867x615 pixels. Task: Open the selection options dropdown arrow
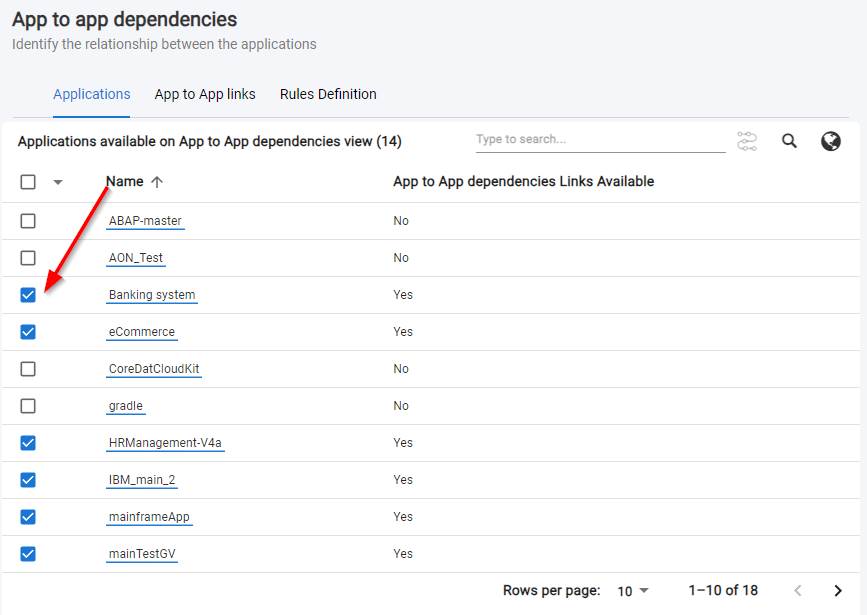58,182
